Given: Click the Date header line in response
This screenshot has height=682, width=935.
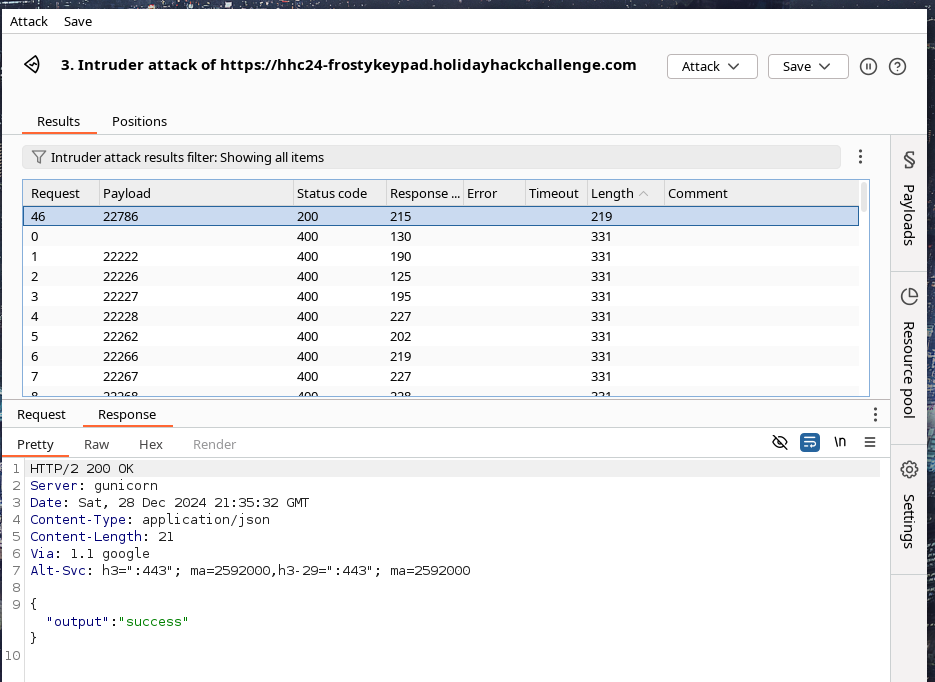Looking at the screenshot, I should point(169,503).
